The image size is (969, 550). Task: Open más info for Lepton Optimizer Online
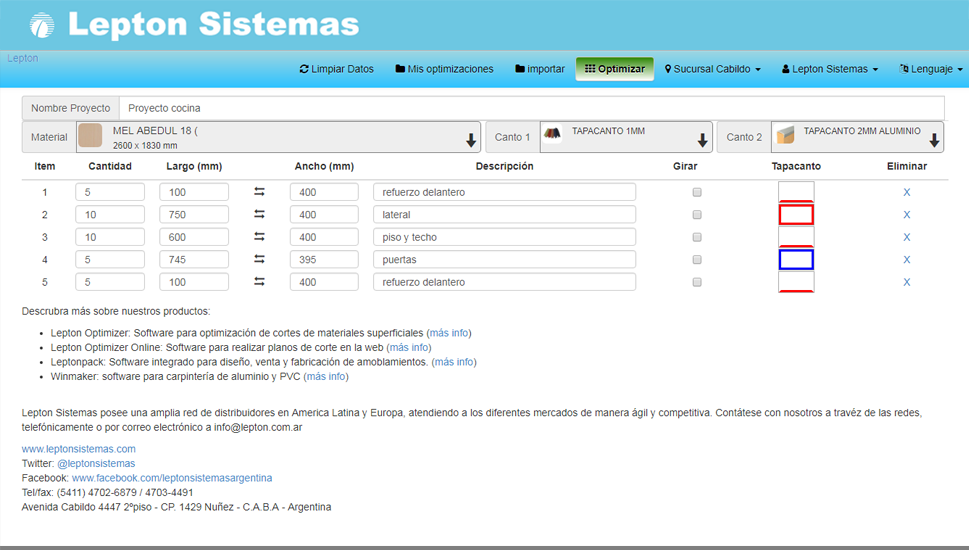409,347
